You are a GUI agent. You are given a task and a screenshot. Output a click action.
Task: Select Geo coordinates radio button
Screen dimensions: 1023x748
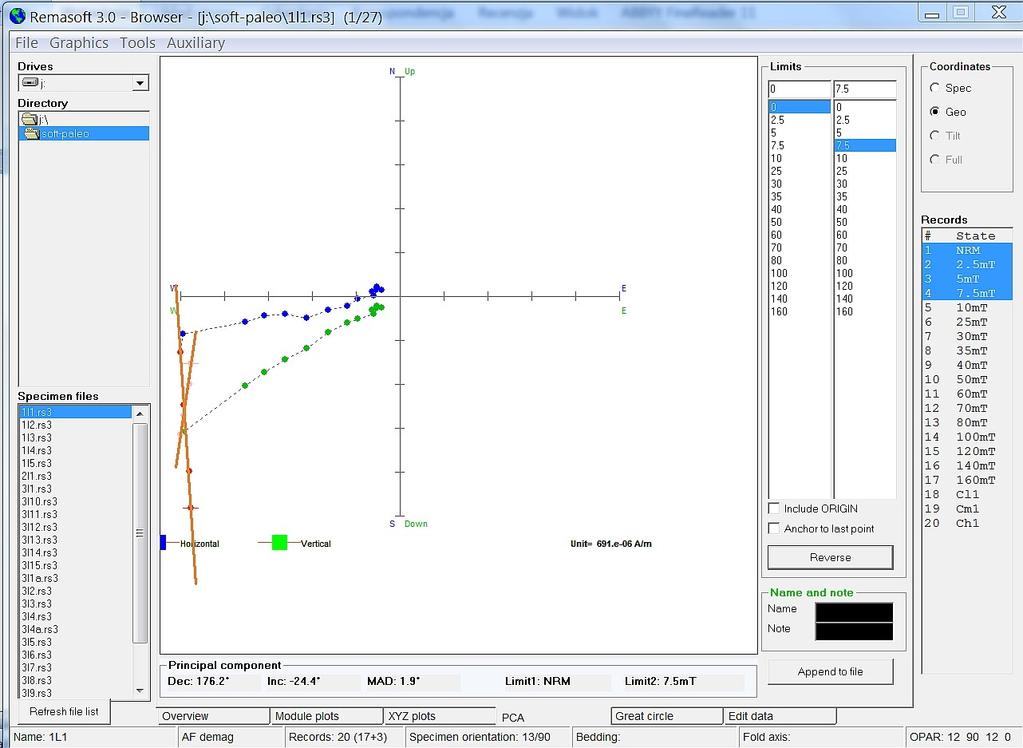point(935,112)
